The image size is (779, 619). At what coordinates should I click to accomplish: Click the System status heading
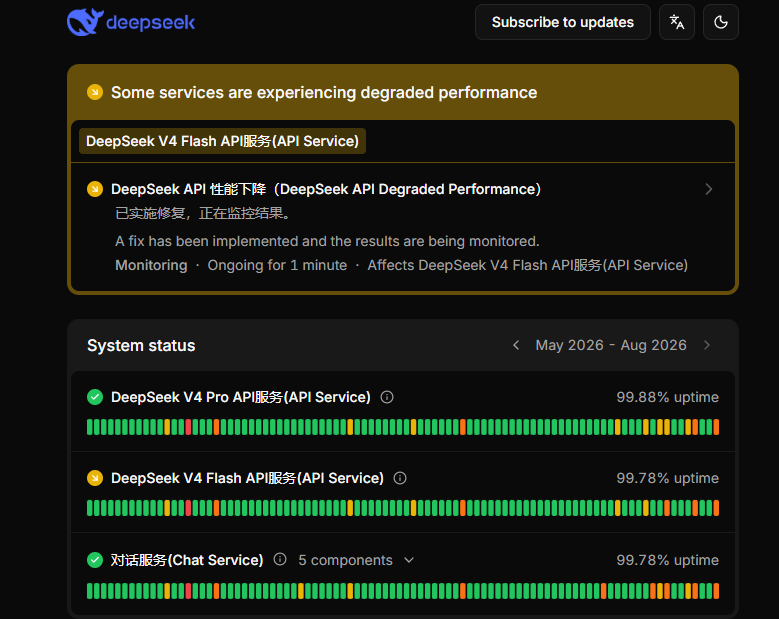click(x=141, y=345)
